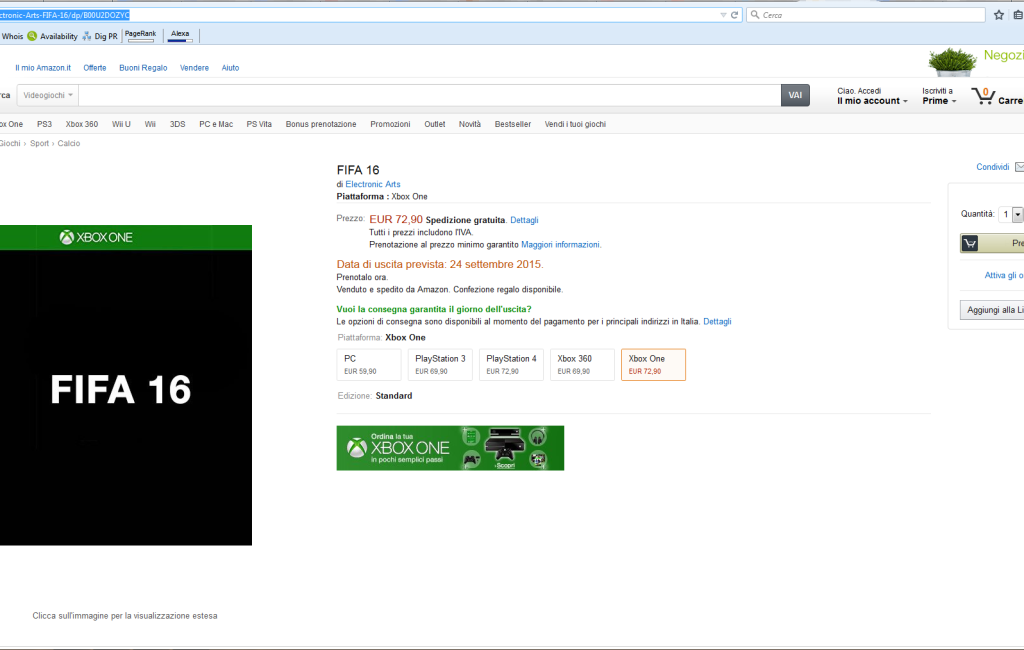Image resolution: width=1024 pixels, height=650 pixels.
Task: Select the Wii U category tab
Action: tap(121, 124)
